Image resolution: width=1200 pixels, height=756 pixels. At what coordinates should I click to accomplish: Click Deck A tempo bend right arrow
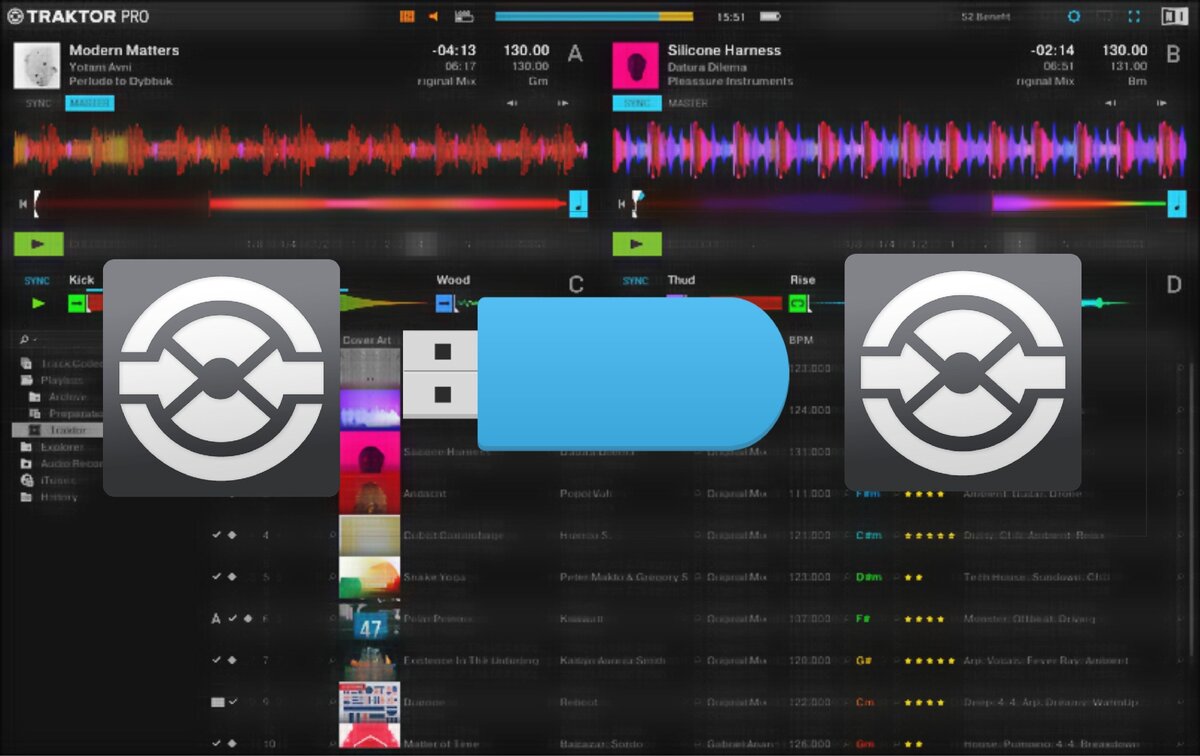[x=563, y=103]
